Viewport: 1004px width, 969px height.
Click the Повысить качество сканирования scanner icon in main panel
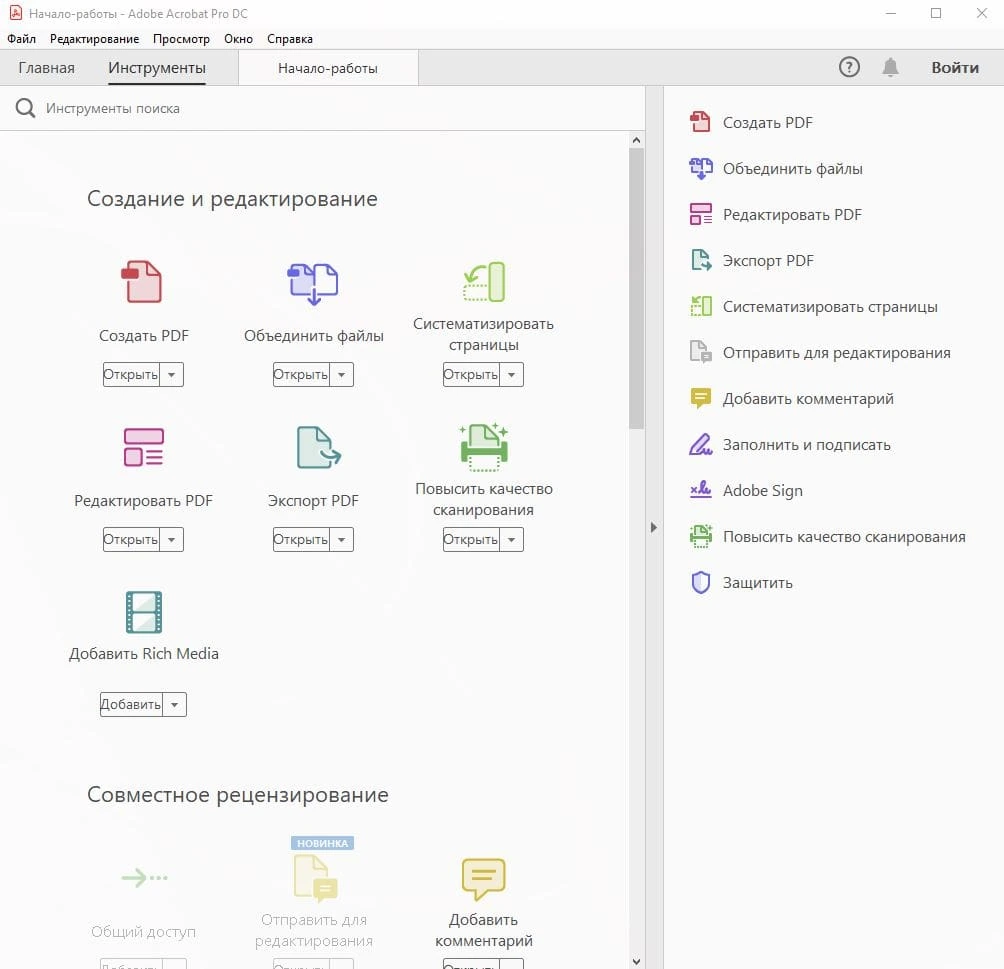click(484, 447)
